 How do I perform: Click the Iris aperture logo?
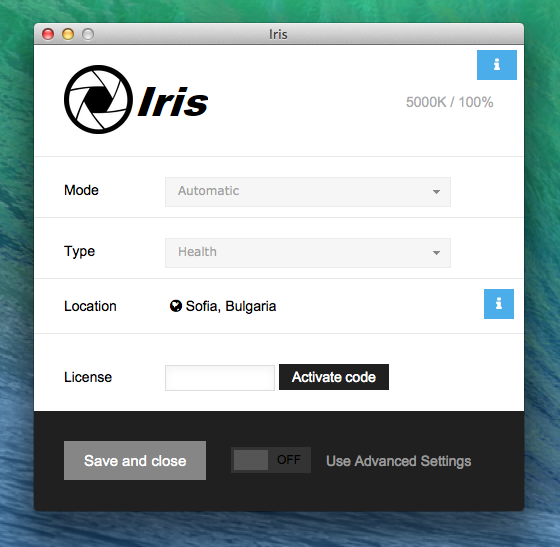pyautogui.click(x=98, y=100)
